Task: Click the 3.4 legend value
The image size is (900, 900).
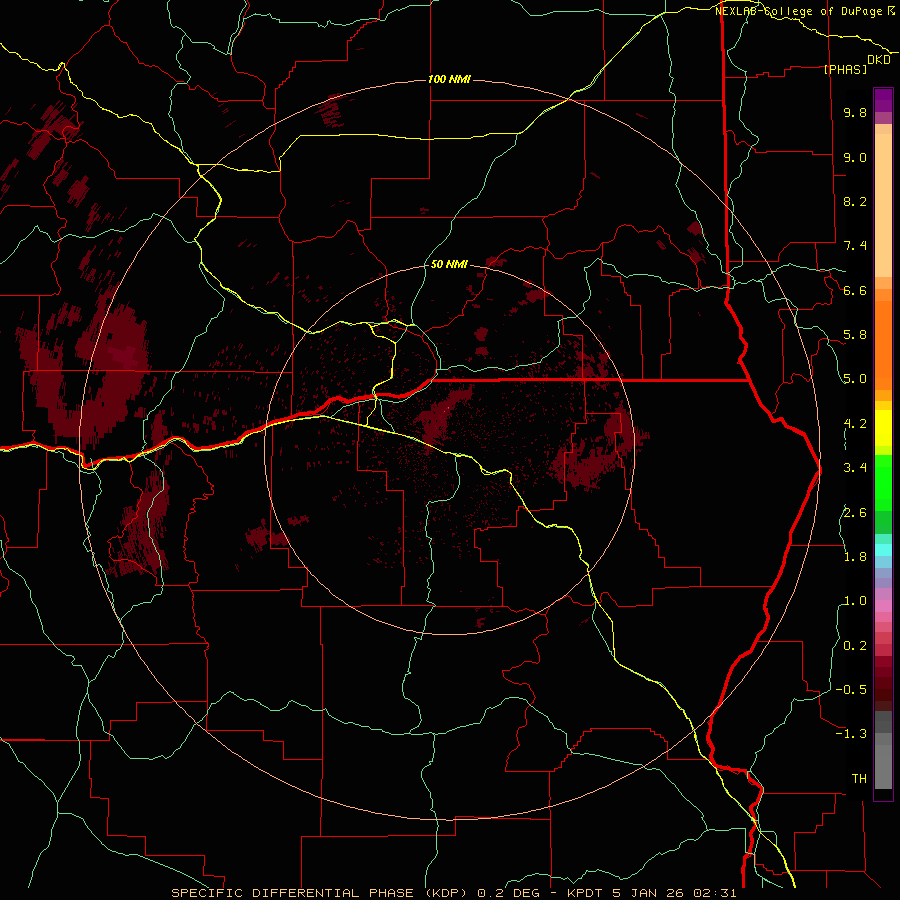Action: click(855, 468)
